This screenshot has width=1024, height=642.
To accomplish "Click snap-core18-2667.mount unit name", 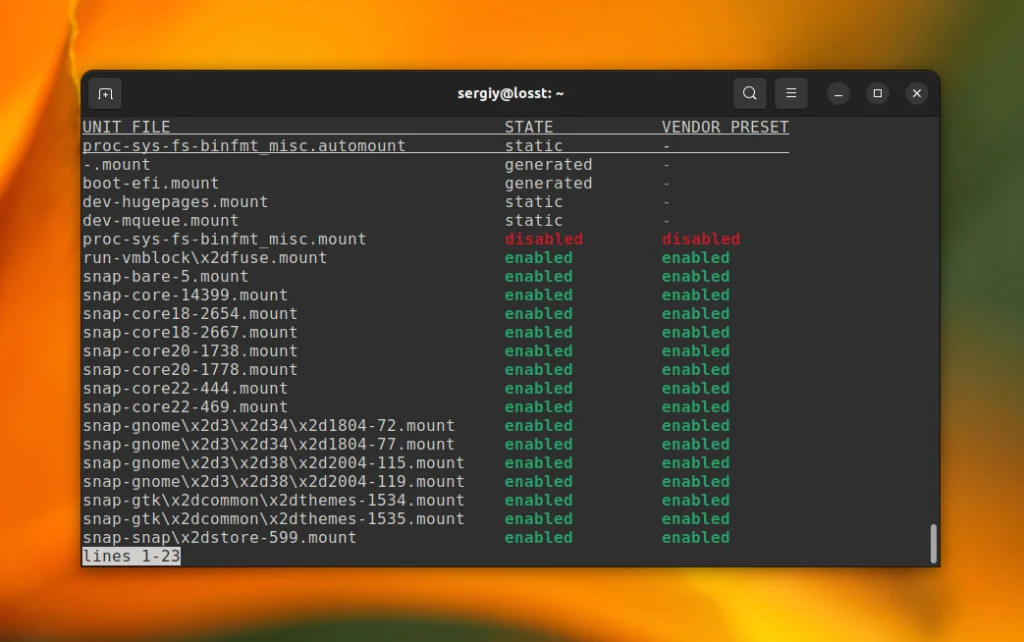I will coord(190,332).
